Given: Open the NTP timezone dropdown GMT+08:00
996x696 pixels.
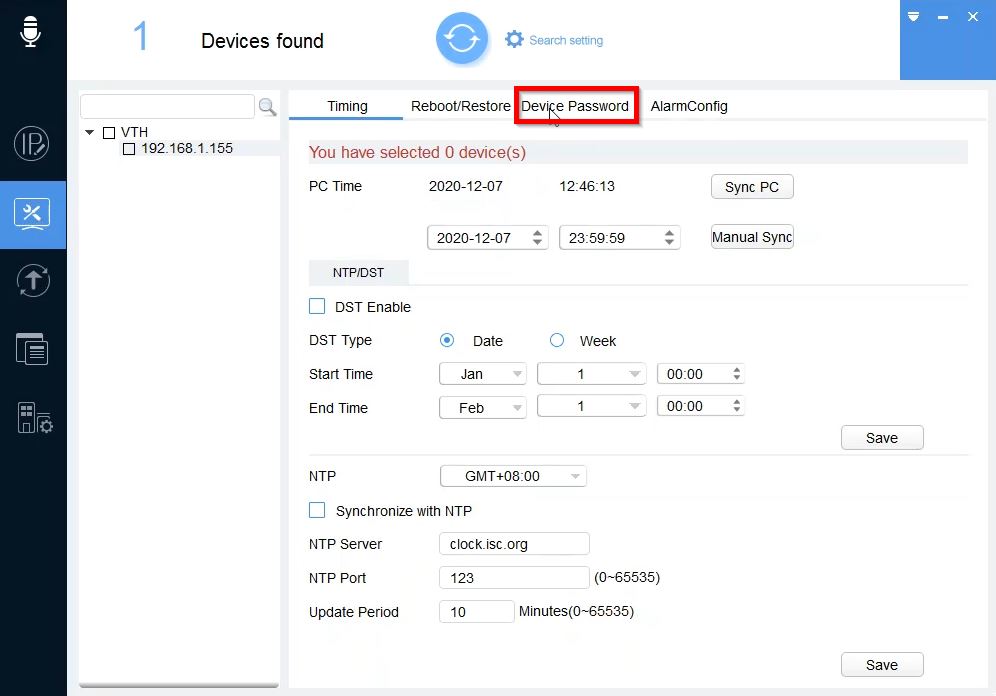Looking at the screenshot, I should tap(513, 476).
